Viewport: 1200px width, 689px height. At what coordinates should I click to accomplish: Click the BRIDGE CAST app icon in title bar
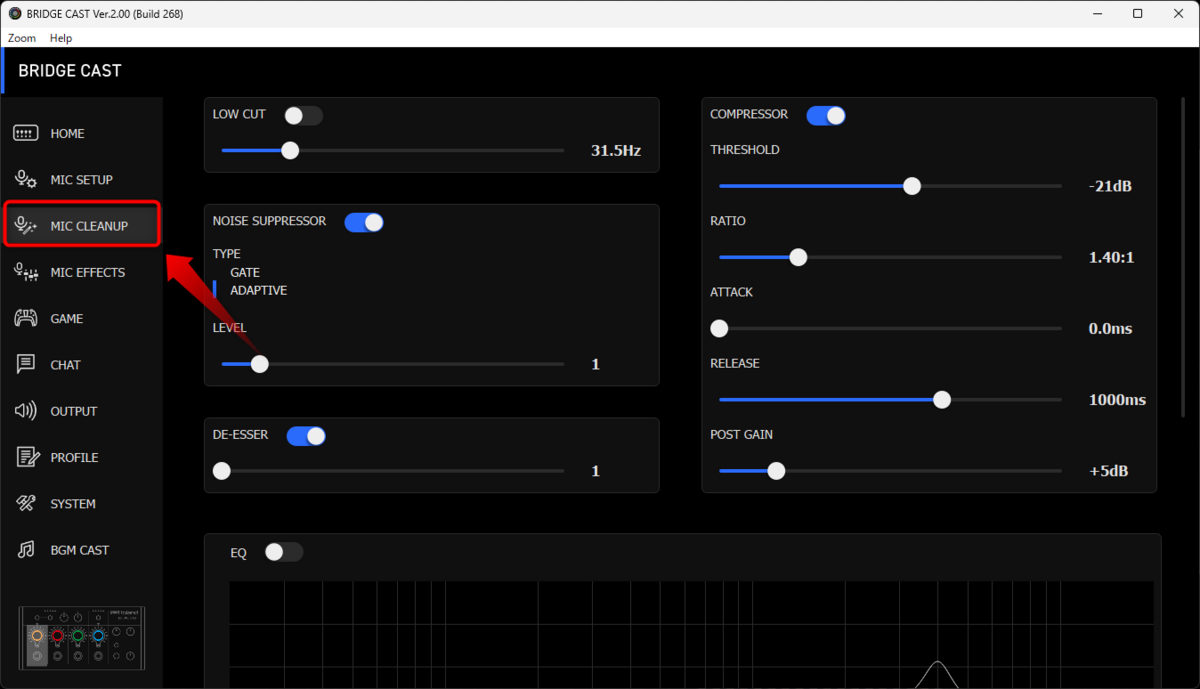click(x=14, y=14)
